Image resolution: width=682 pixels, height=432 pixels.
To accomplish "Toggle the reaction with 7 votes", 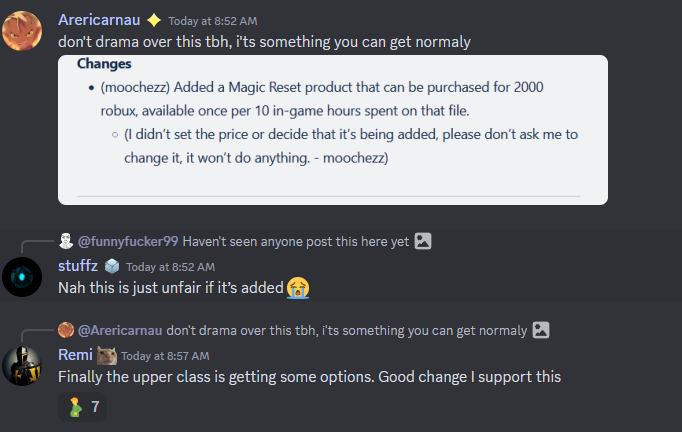I will coord(82,407).
